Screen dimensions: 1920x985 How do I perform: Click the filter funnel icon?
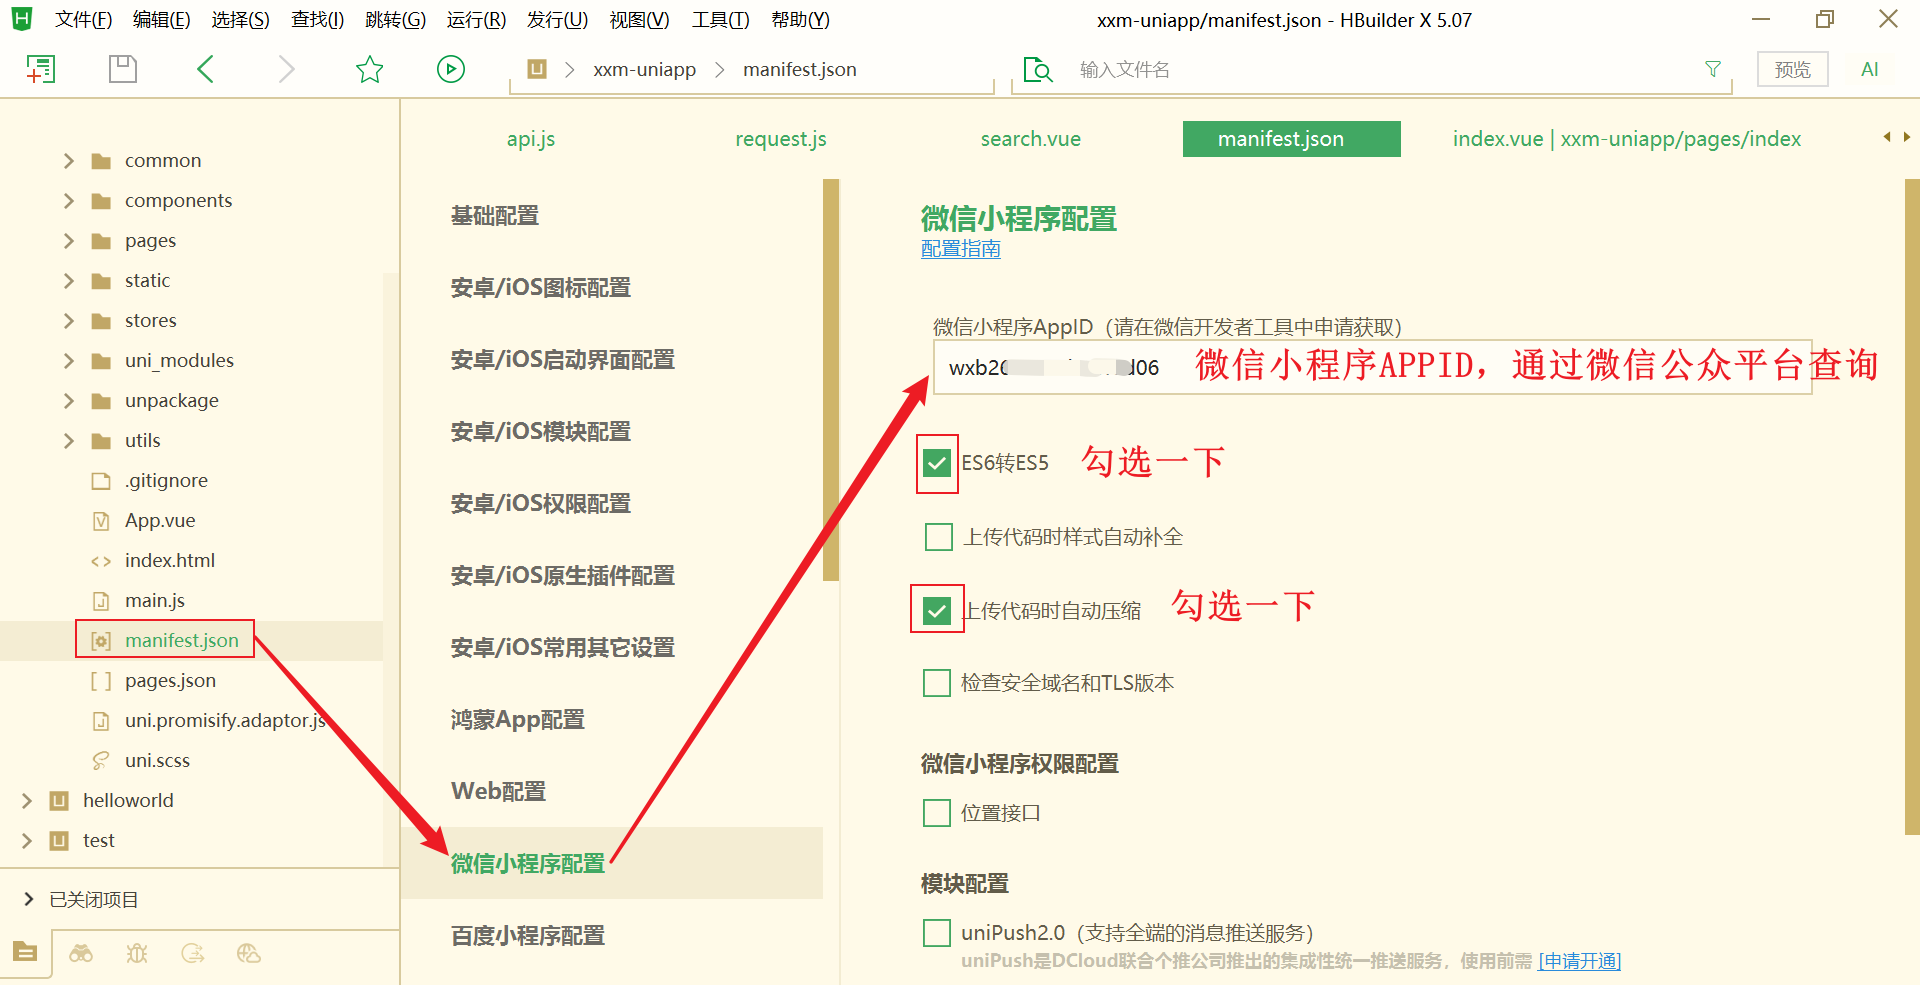(x=1713, y=69)
